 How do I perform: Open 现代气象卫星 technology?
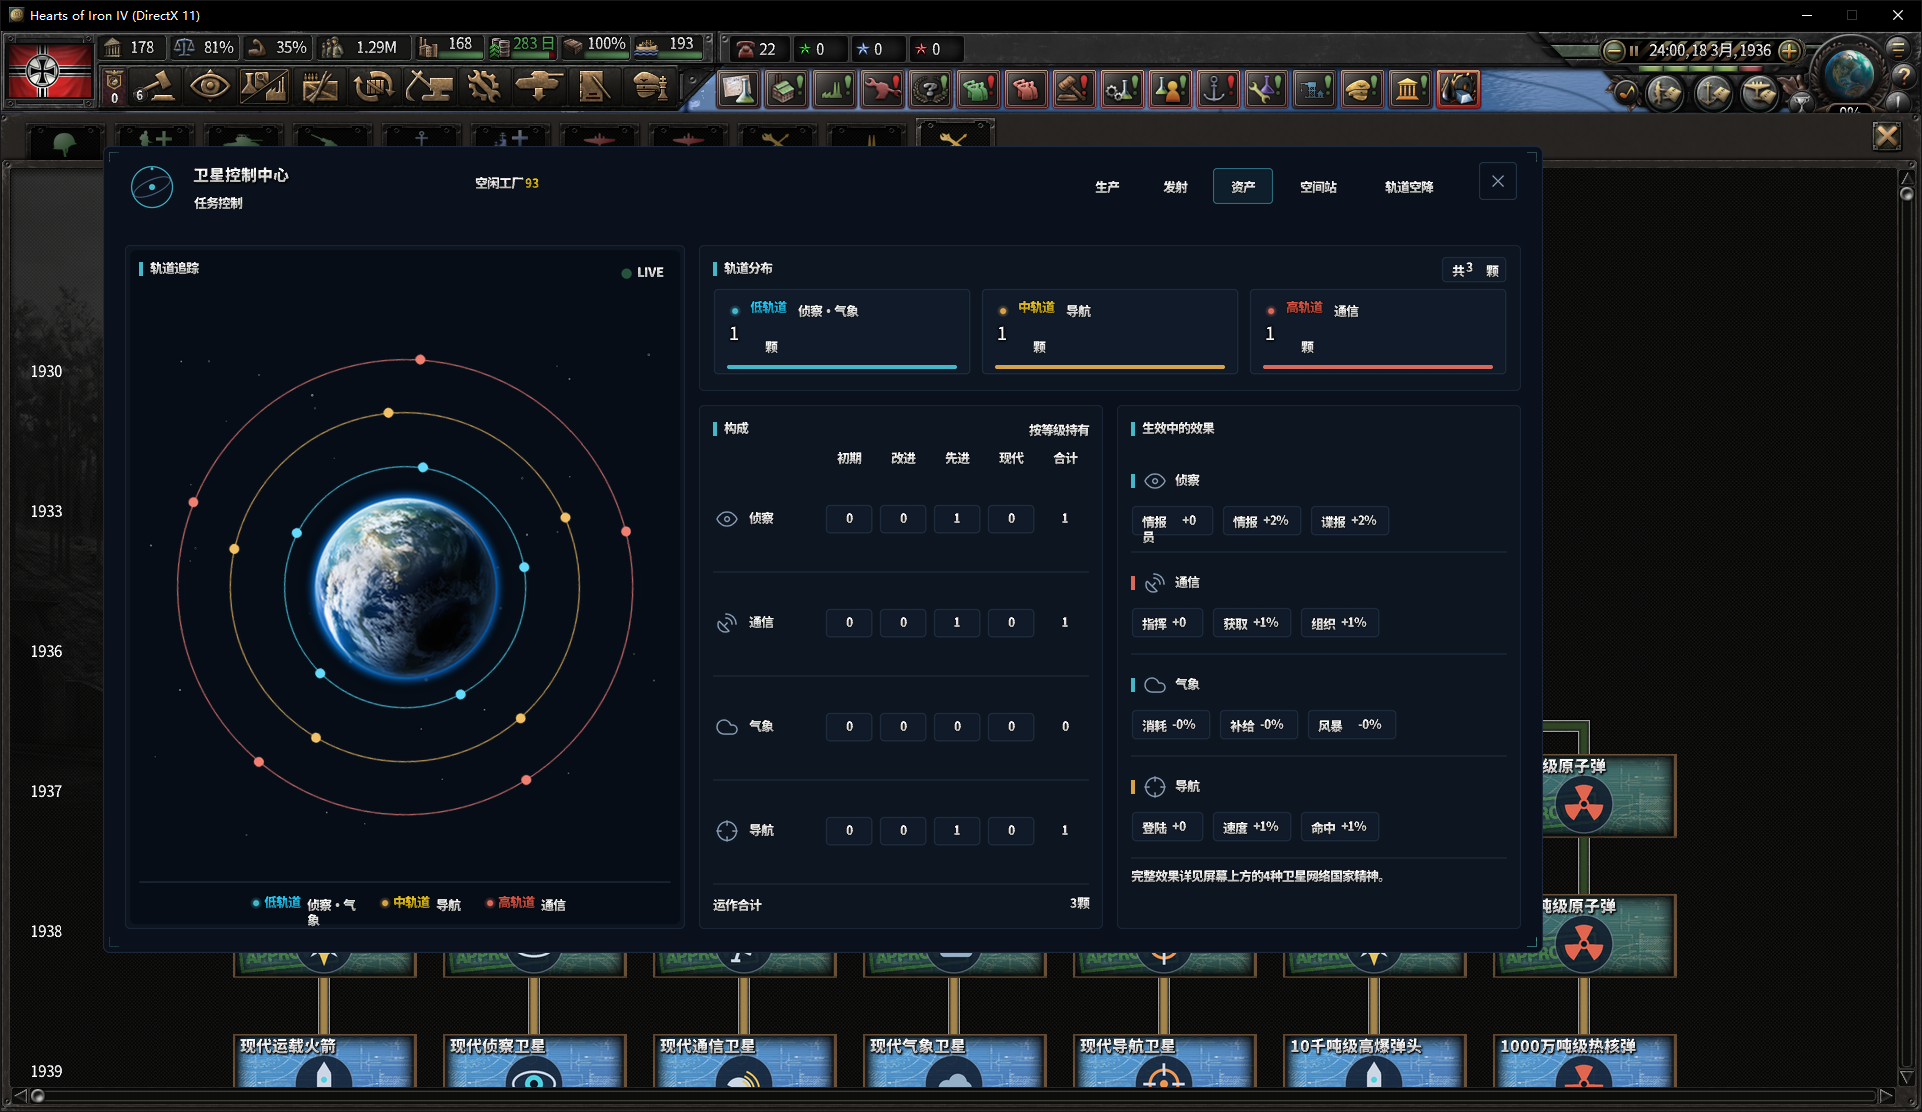[954, 1060]
